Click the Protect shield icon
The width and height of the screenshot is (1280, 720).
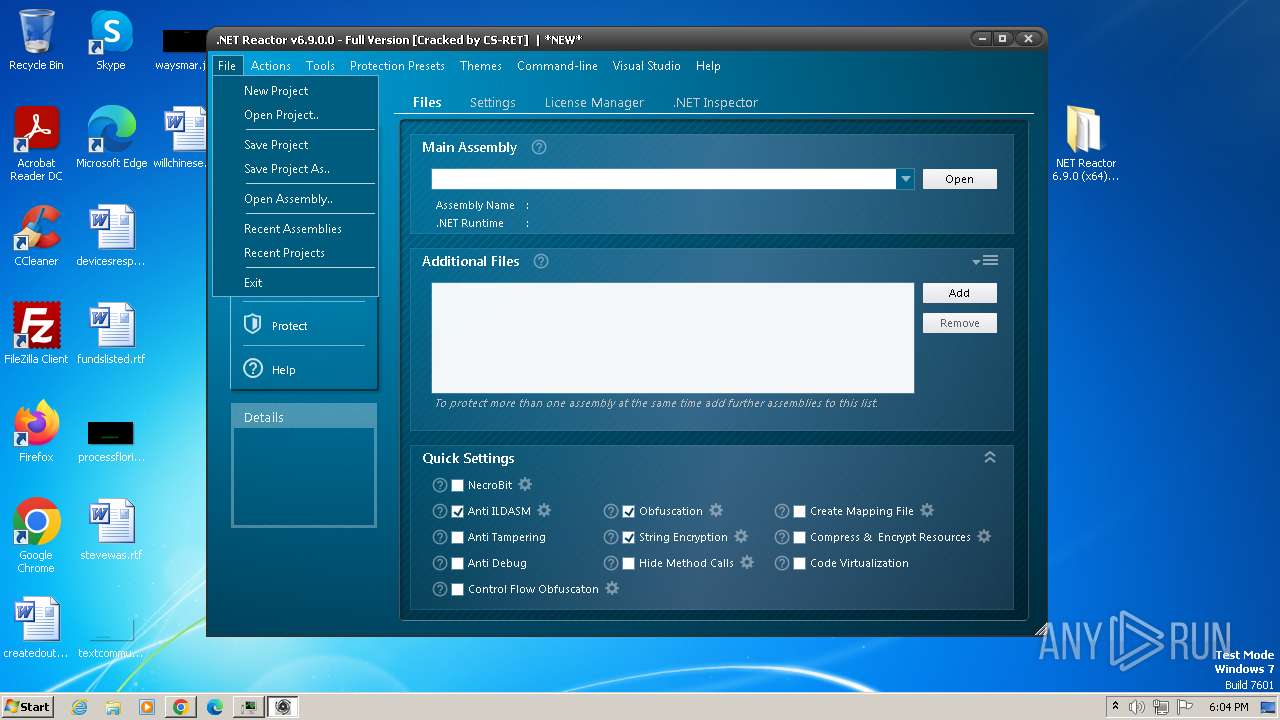click(x=253, y=325)
